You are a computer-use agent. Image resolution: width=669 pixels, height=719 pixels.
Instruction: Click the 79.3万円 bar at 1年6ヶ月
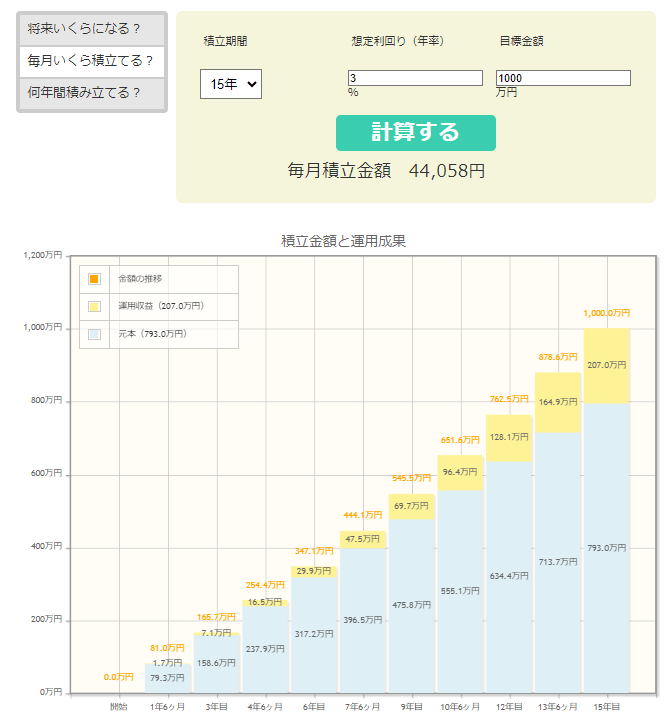point(167,679)
